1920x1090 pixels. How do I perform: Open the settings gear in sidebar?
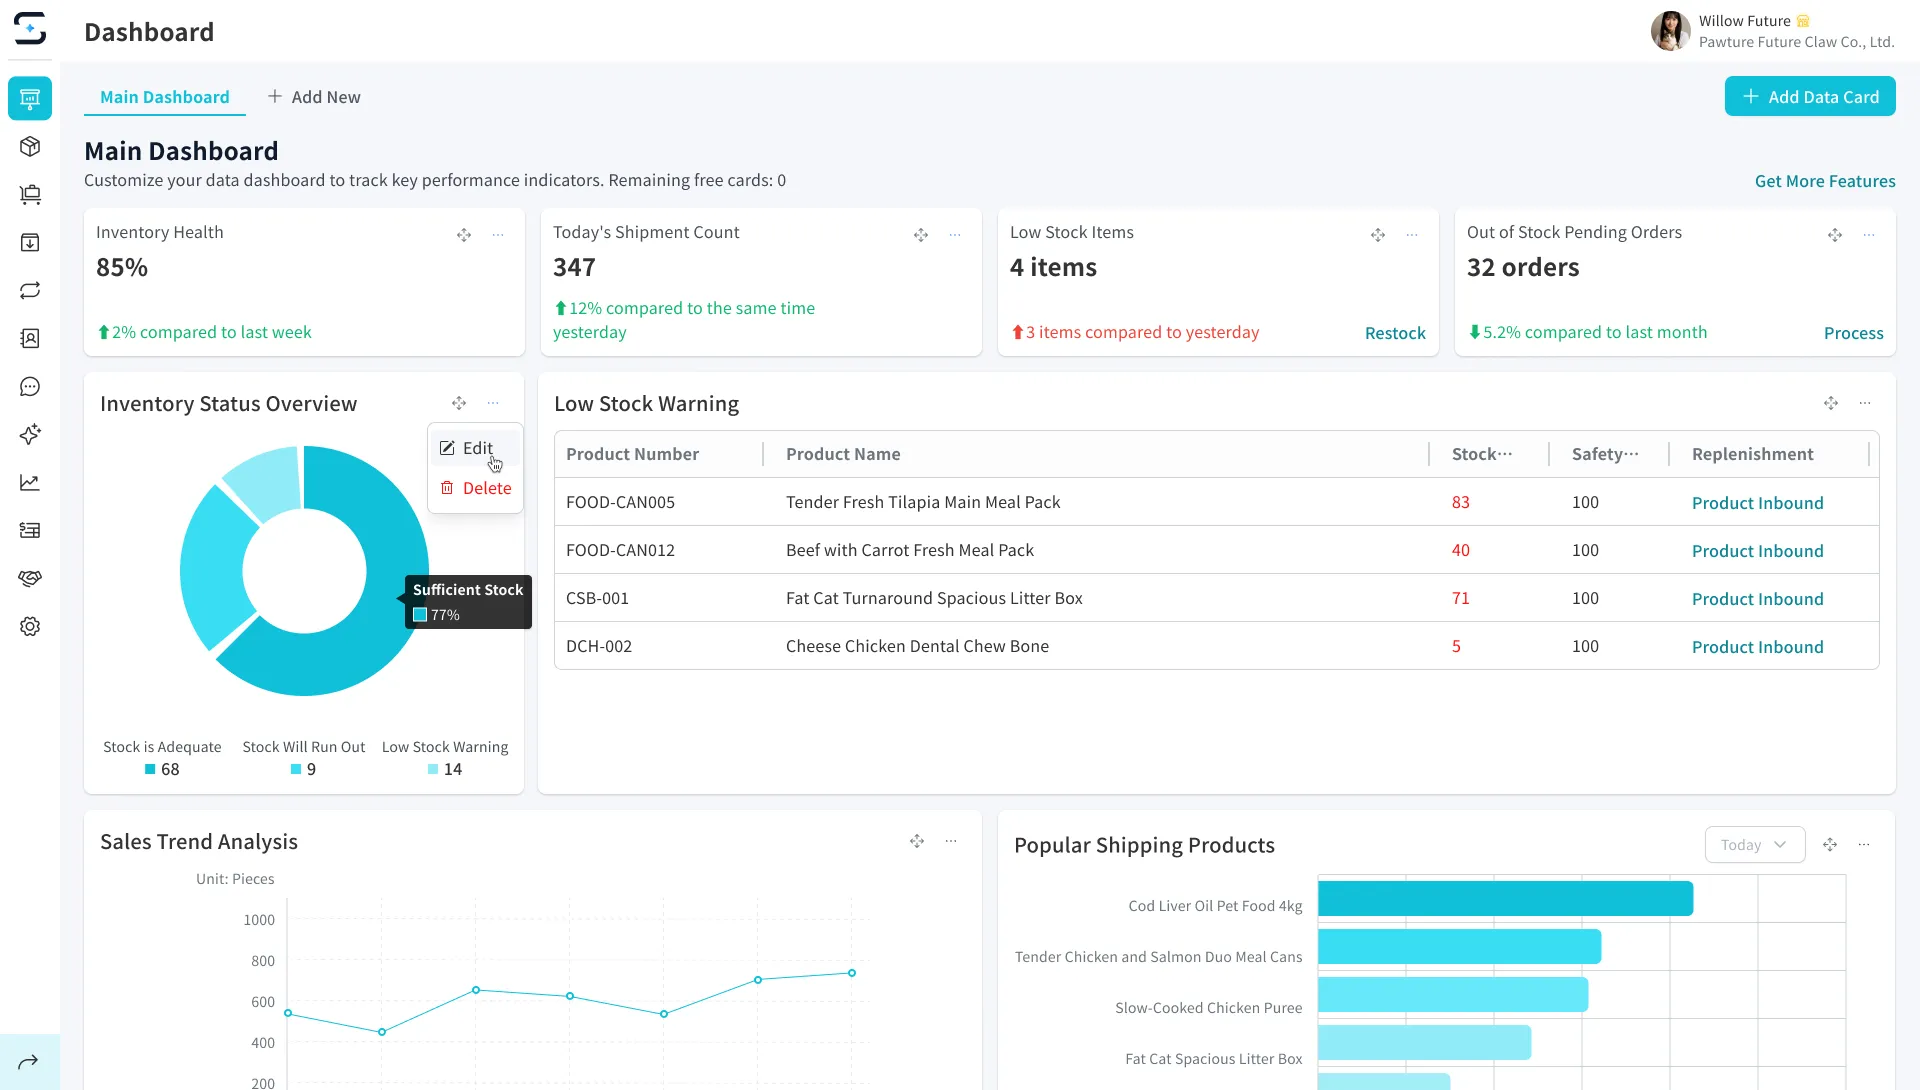[30, 627]
